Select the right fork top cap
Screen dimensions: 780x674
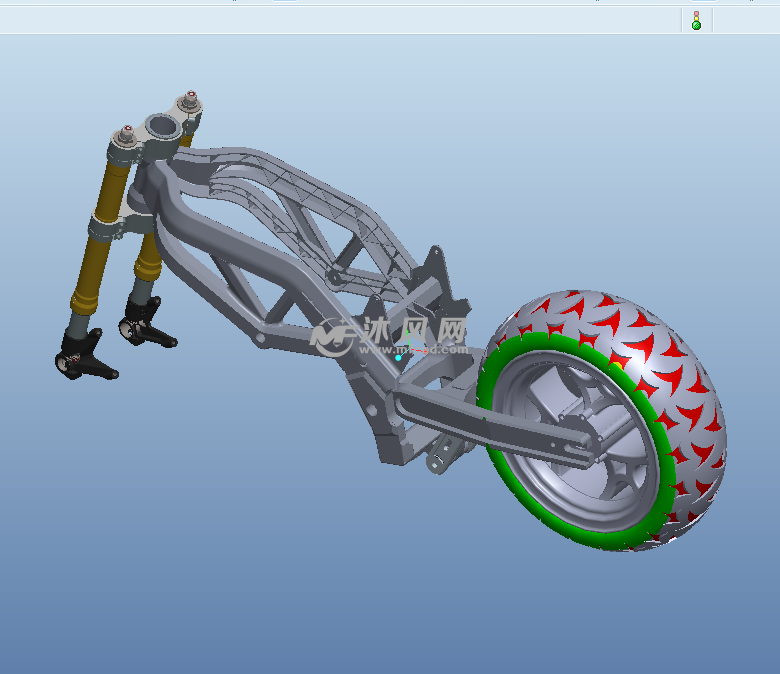point(188,103)
